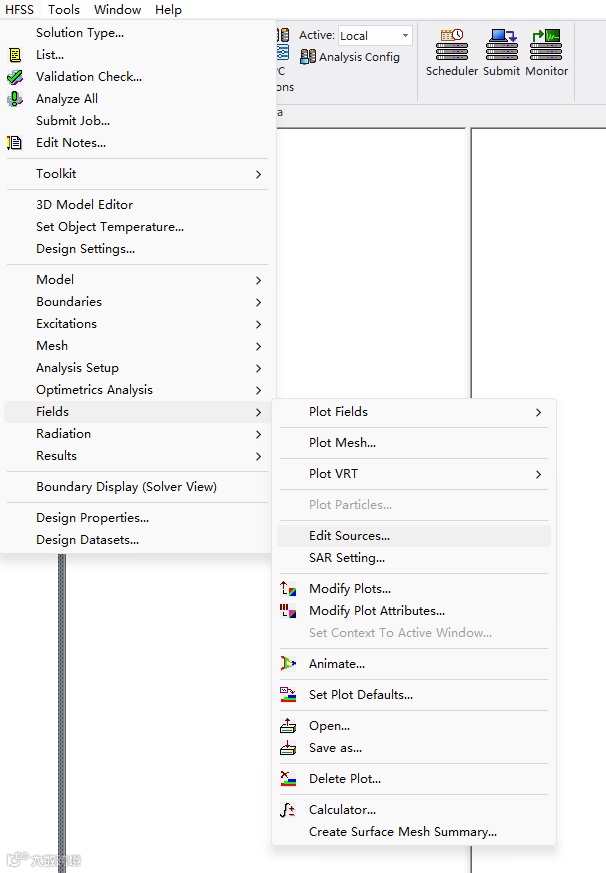The height and width of the screenshot is (873, 606).
Task: Click the Submit job toolbar icon
Action: click(501, 45)
